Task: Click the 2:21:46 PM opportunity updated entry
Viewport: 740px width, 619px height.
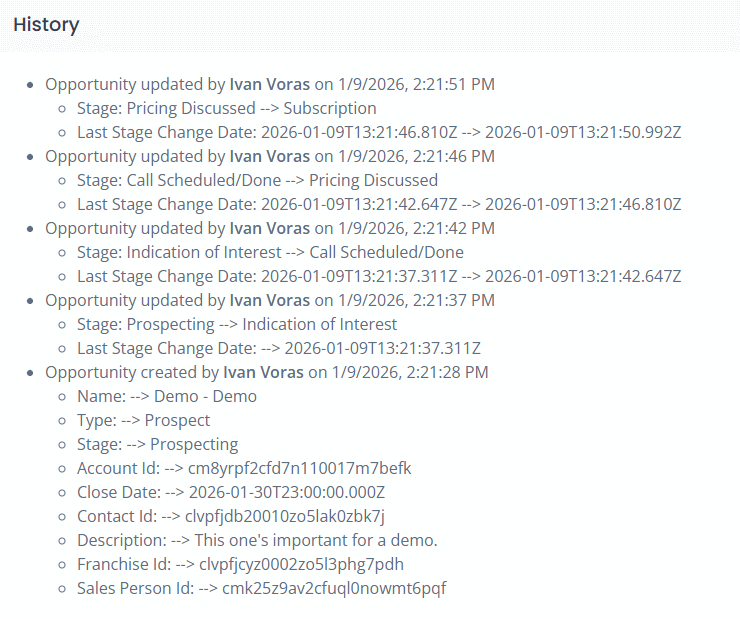Action: coord(270,156)
